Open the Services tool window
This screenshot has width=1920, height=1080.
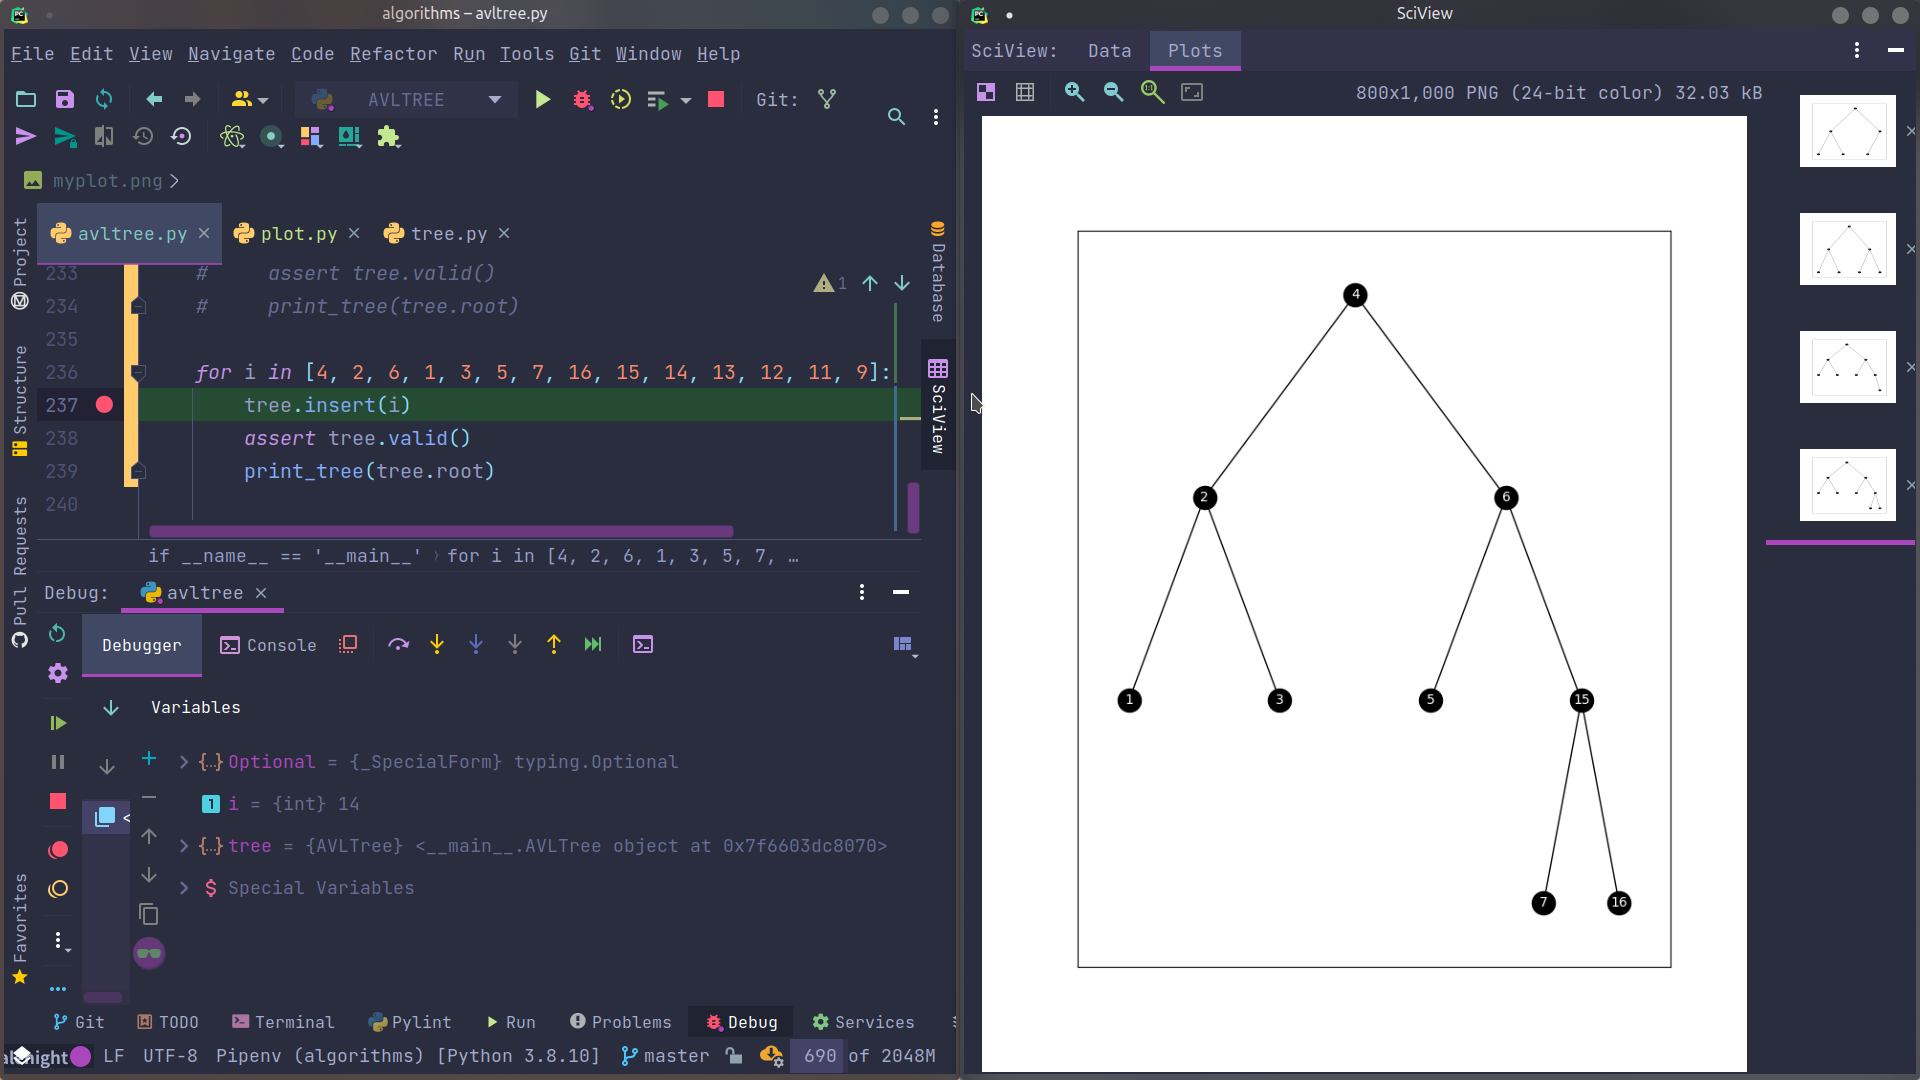(863, 1022)
